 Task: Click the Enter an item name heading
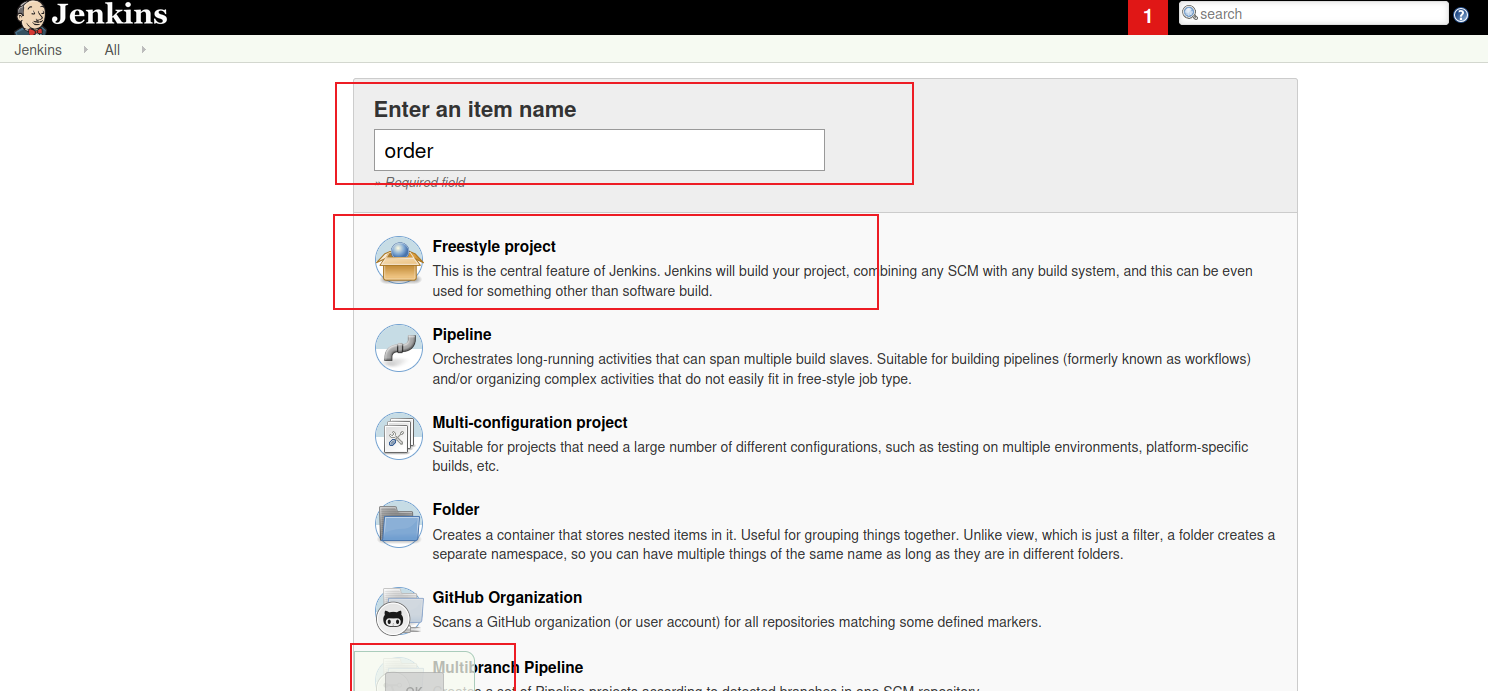point(475,110)
